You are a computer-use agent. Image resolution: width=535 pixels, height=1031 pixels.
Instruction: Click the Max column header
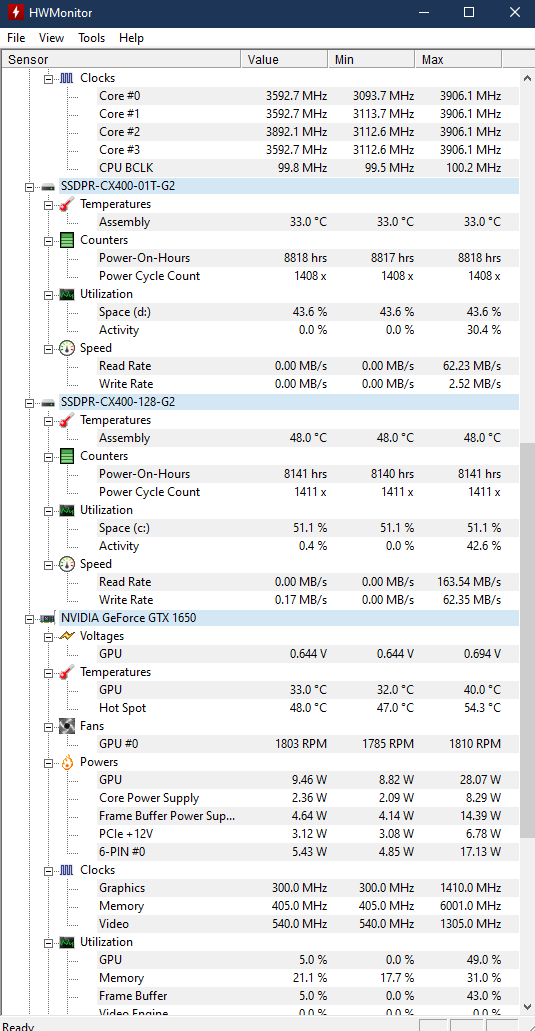458,60
